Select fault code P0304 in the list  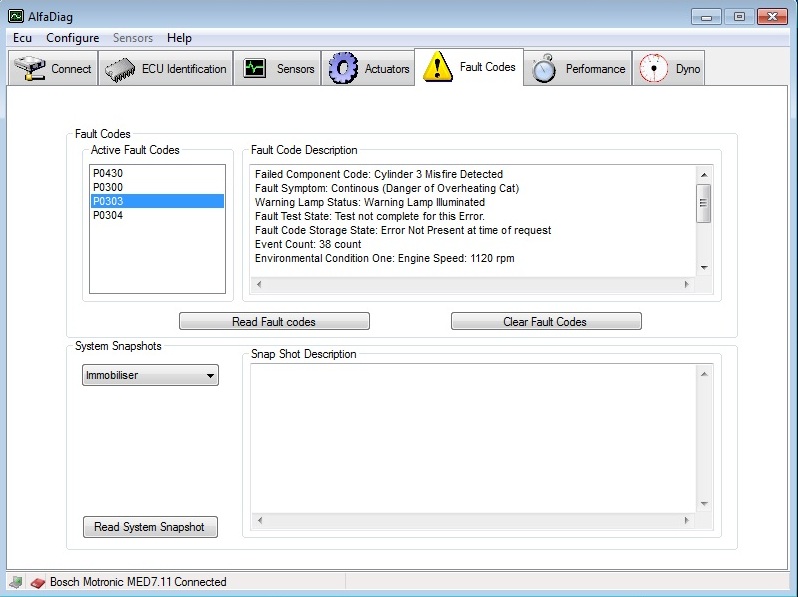(108, 215)
